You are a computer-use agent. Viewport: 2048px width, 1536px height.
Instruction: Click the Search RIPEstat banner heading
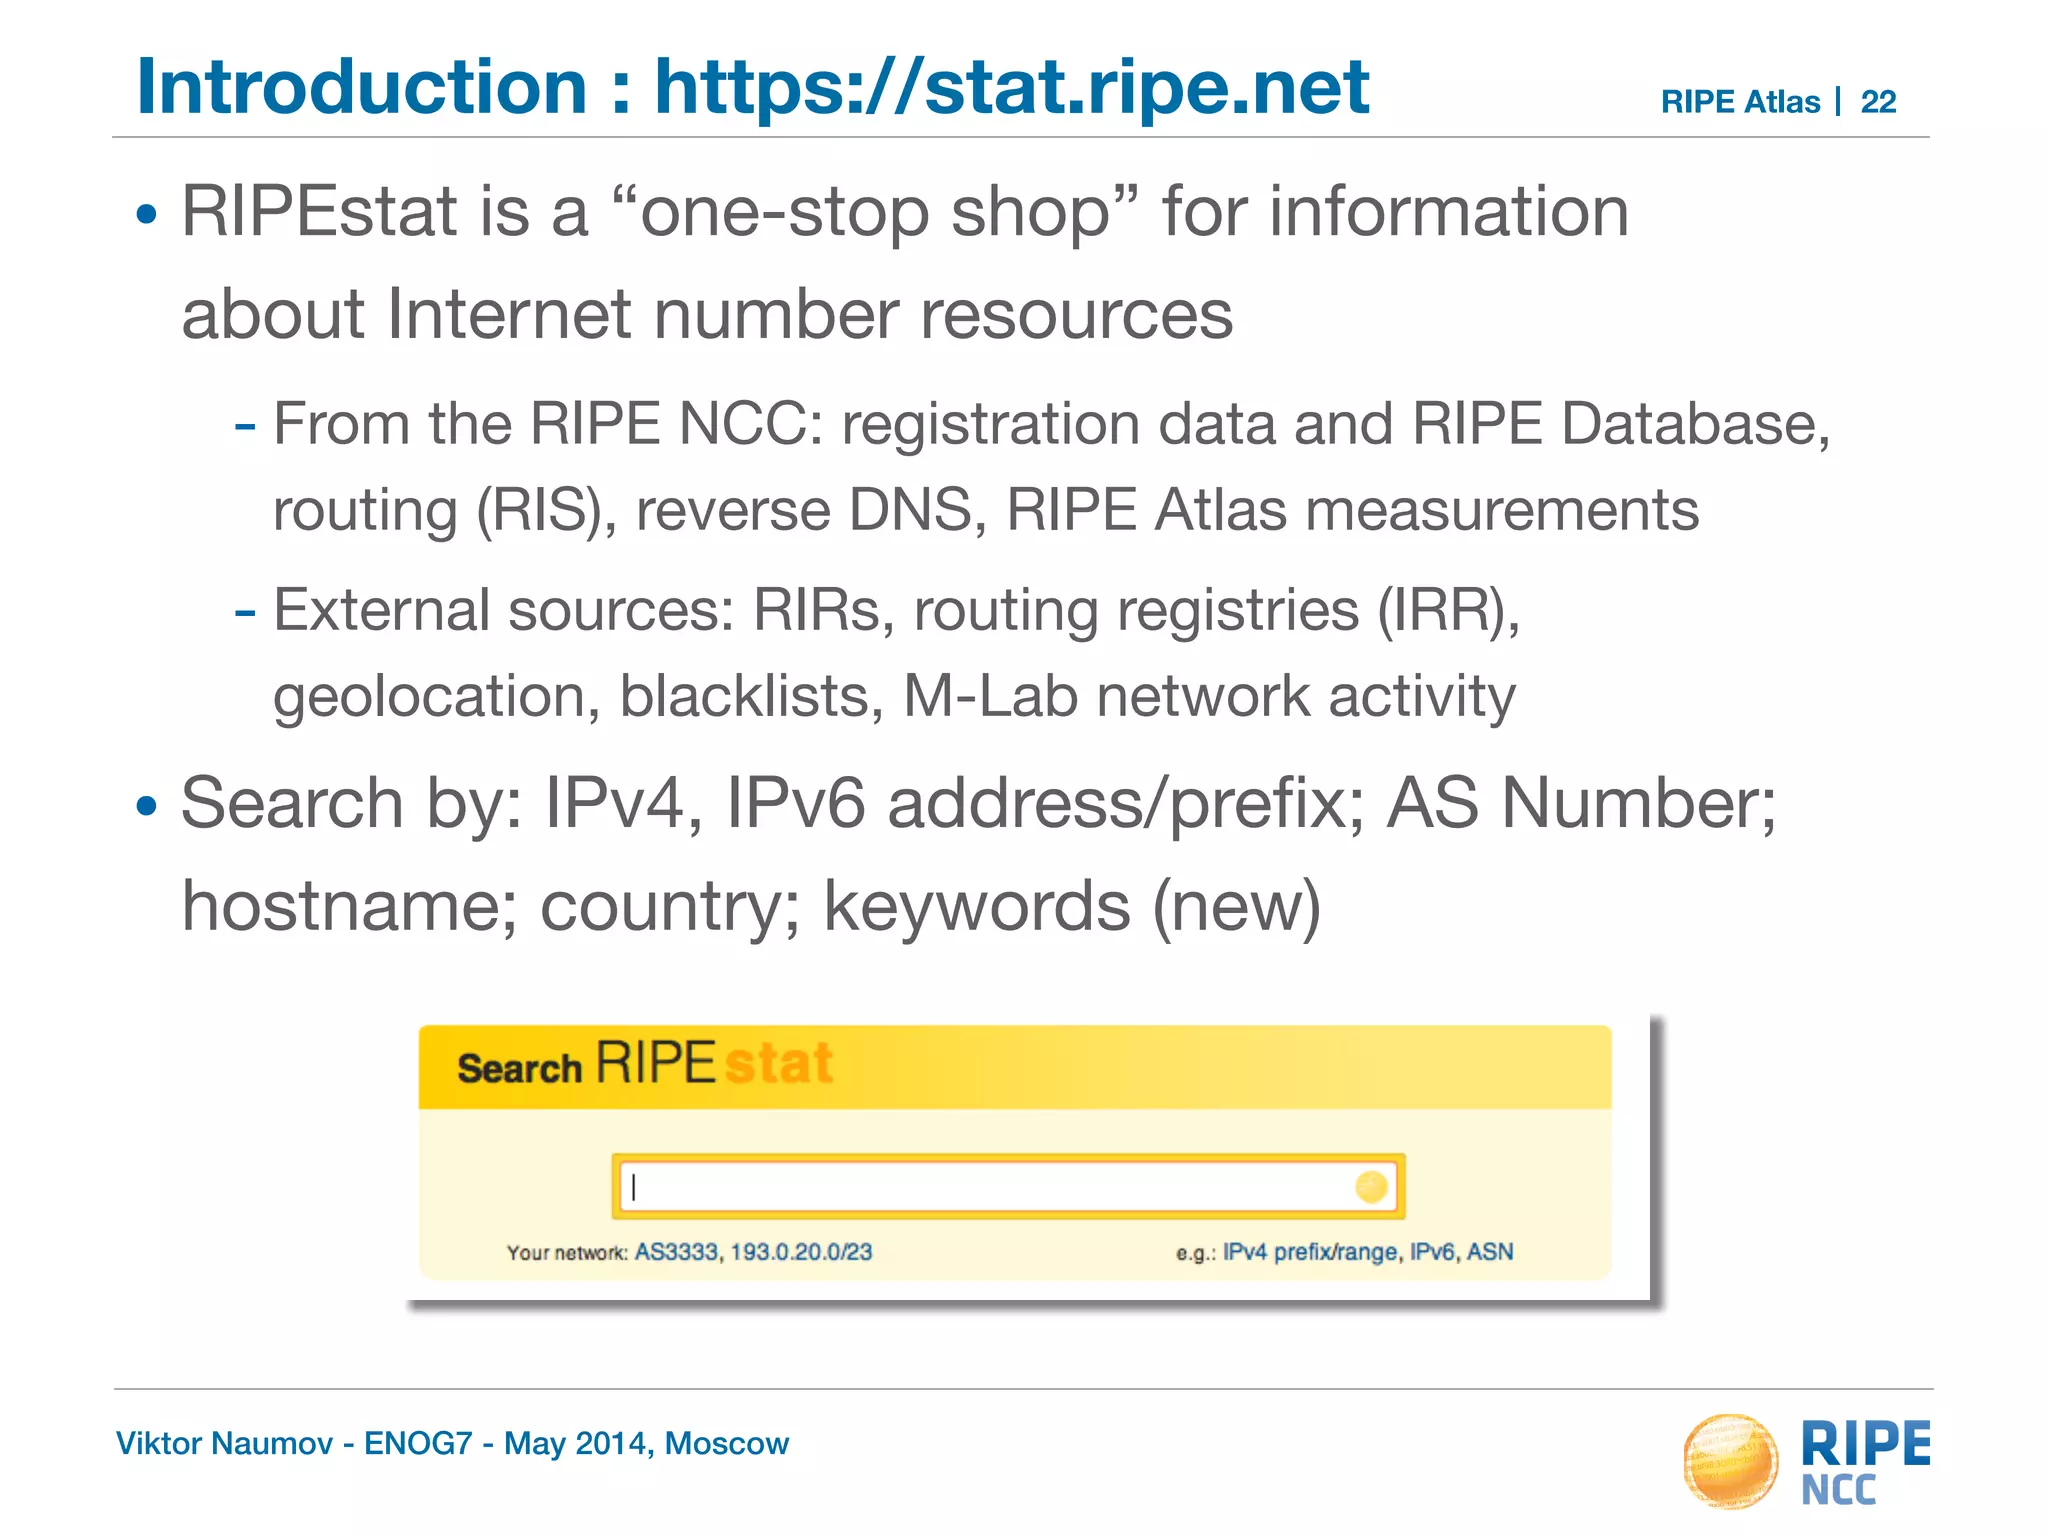pyautogui.click(x=645, y=1063)
